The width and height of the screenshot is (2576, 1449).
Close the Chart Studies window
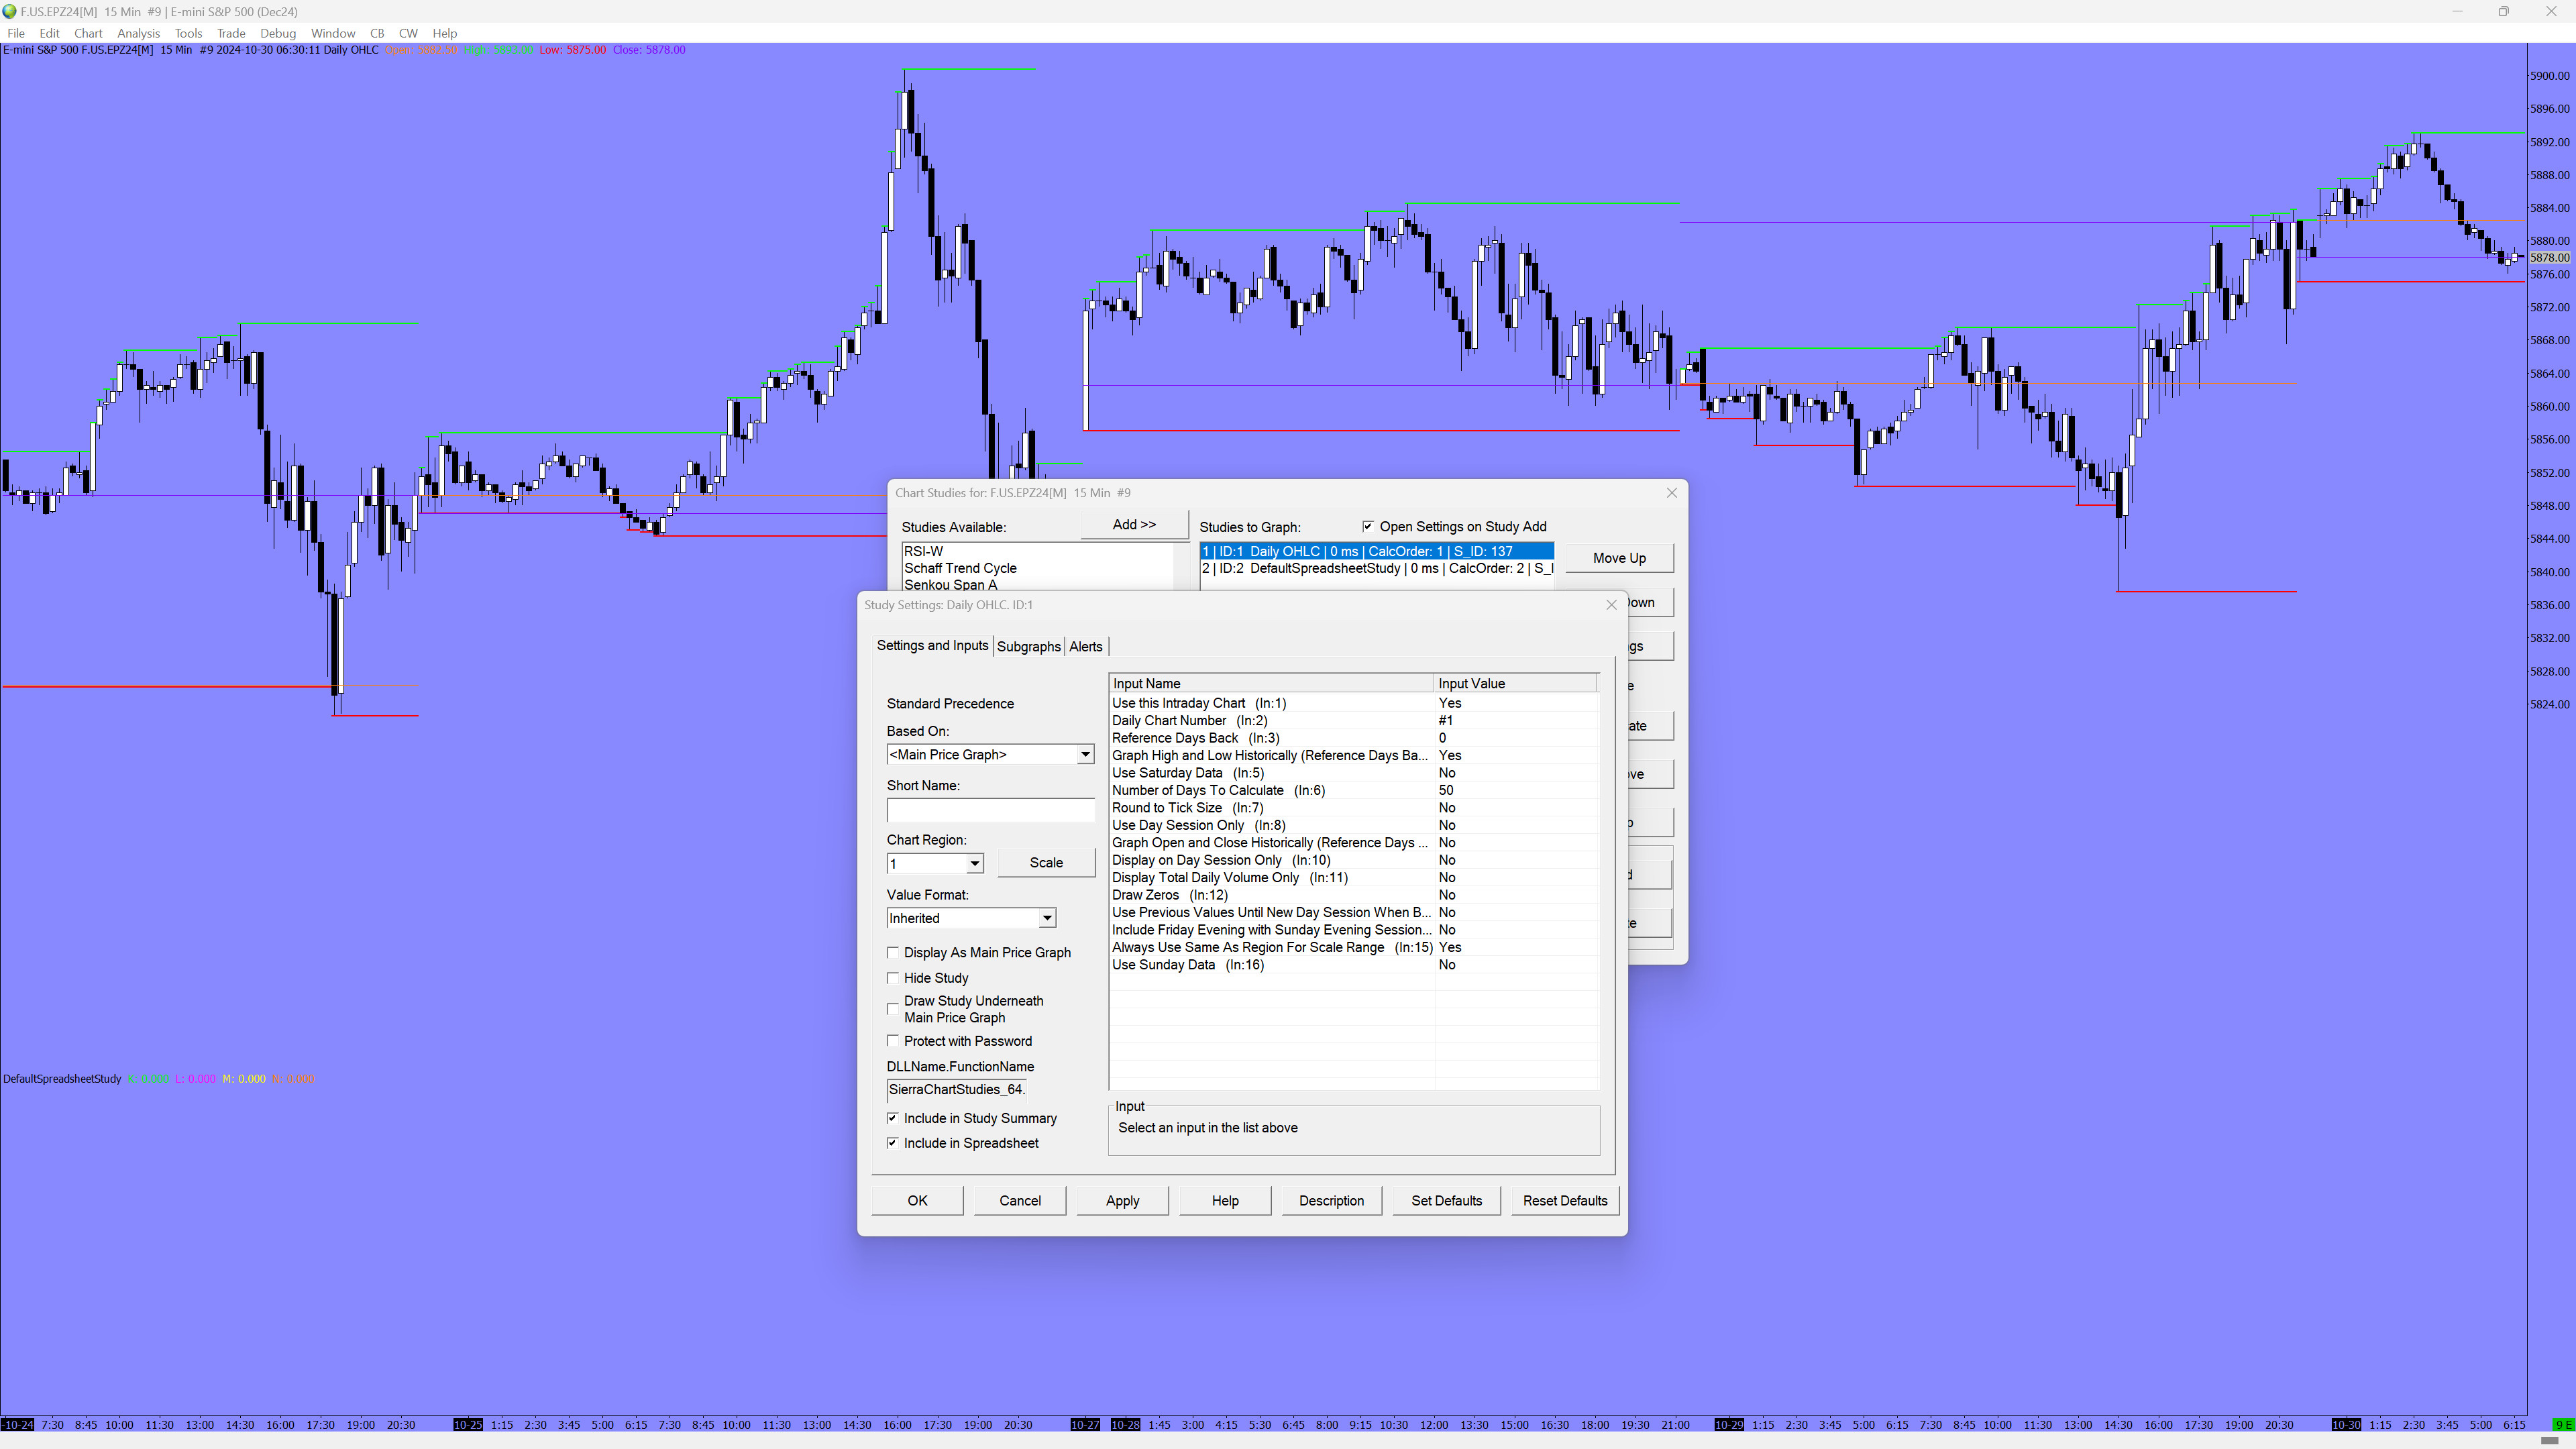(1671, 493)
